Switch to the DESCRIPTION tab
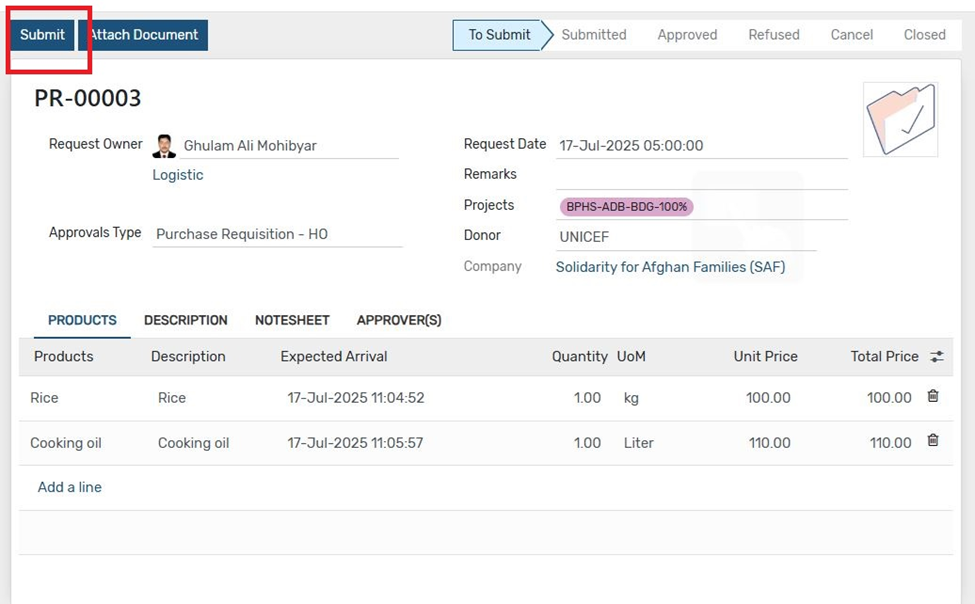 tap(186, 320)
